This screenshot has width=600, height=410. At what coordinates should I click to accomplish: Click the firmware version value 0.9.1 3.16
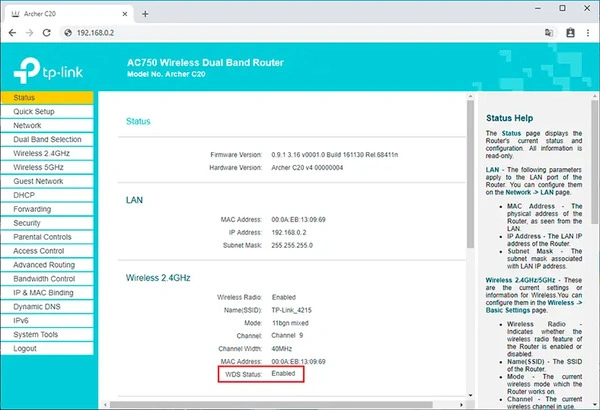point(335,155)
